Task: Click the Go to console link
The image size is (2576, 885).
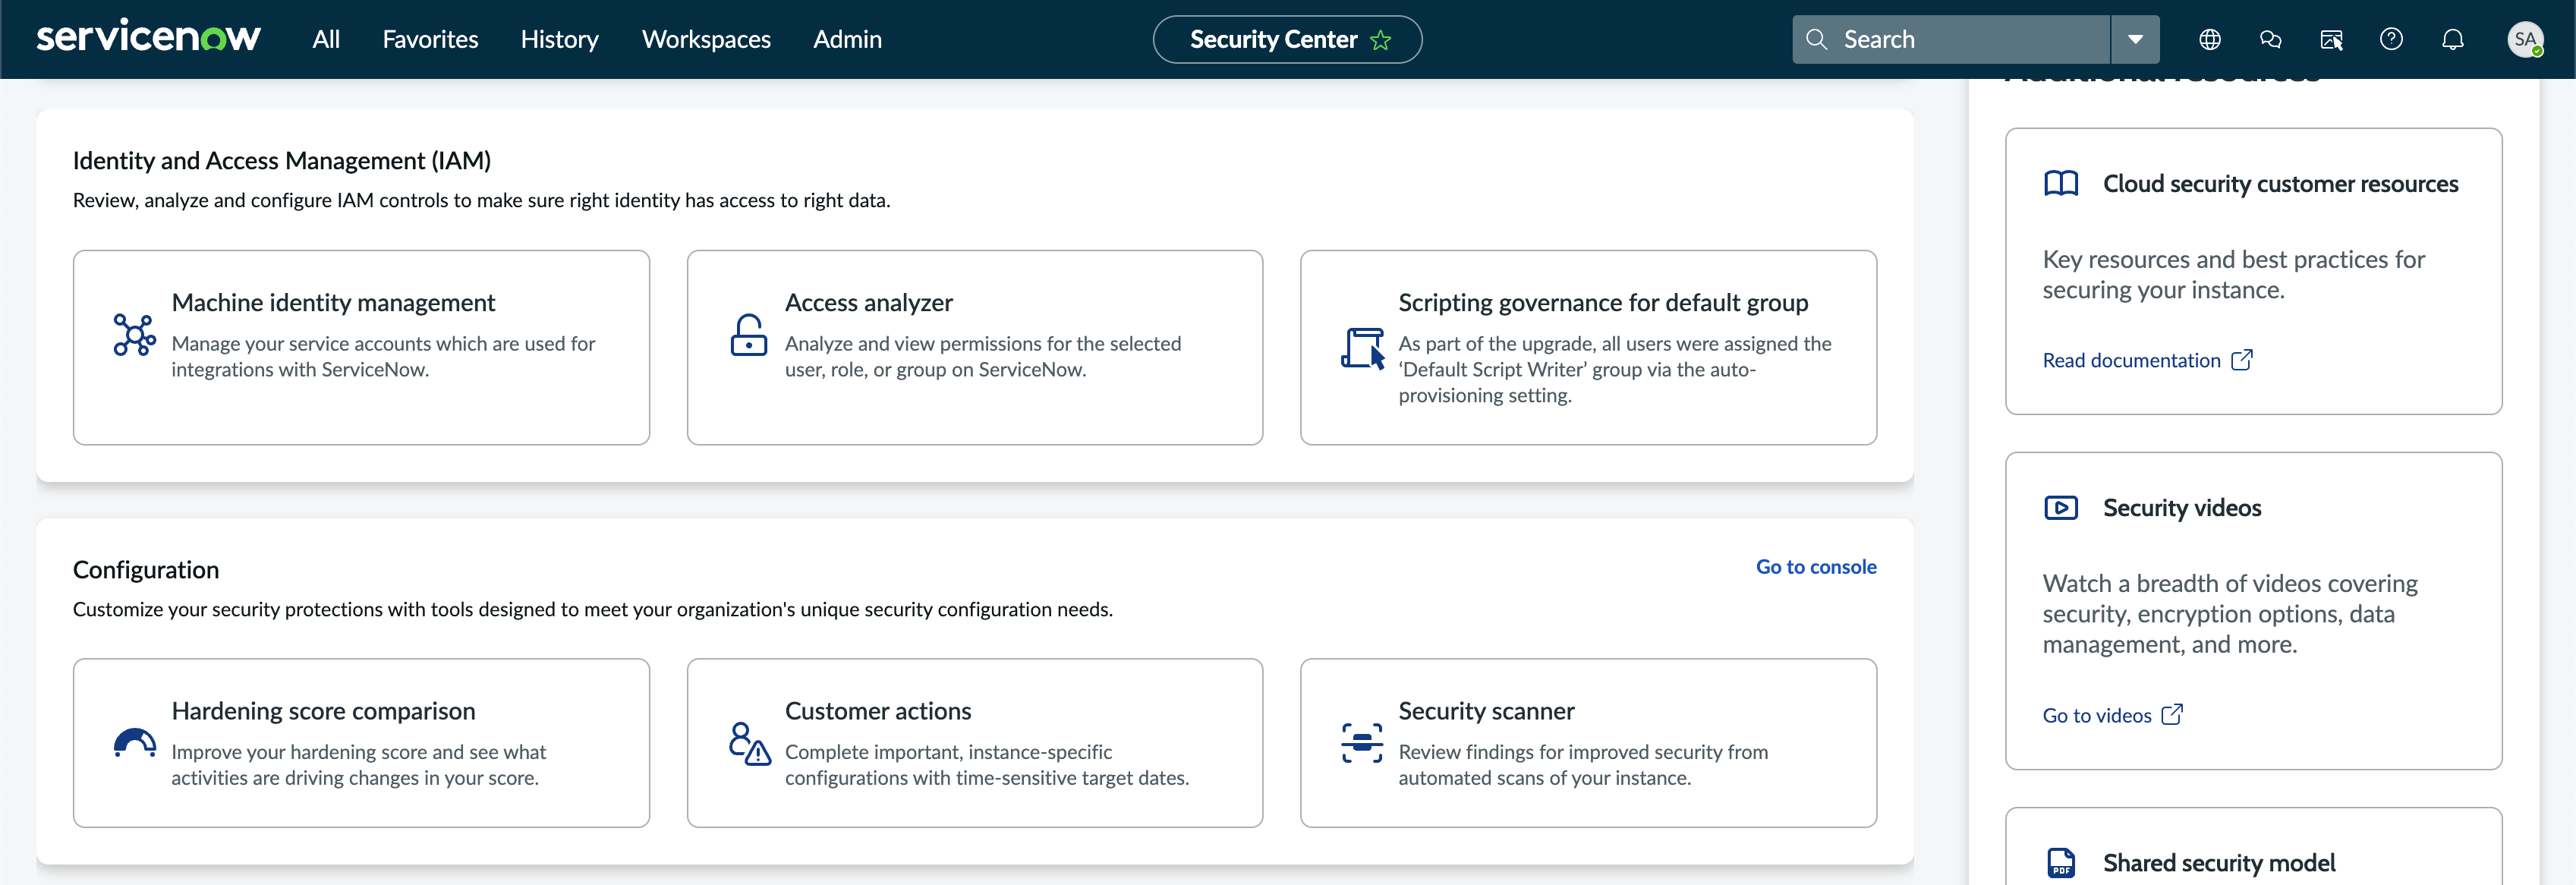Action: coord(1816,567)
